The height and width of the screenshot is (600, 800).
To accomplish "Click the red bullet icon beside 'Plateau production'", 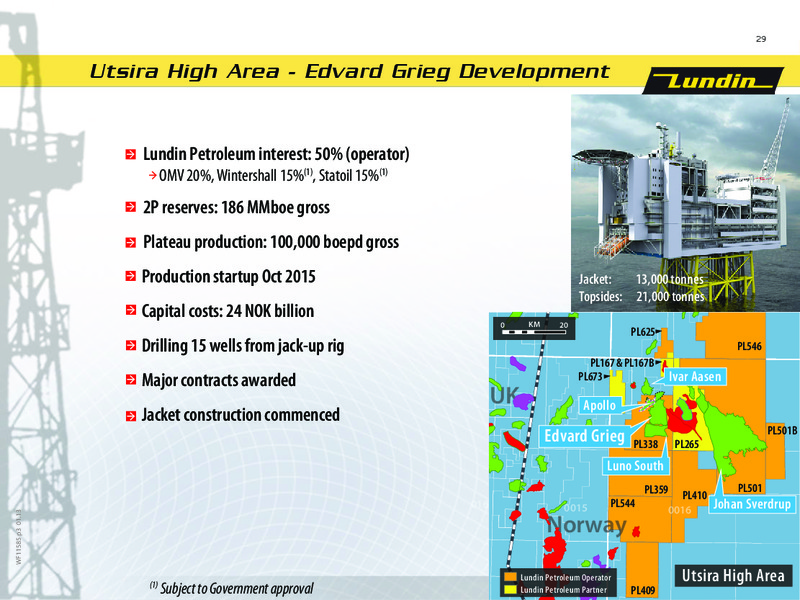I will pos(131,242).
